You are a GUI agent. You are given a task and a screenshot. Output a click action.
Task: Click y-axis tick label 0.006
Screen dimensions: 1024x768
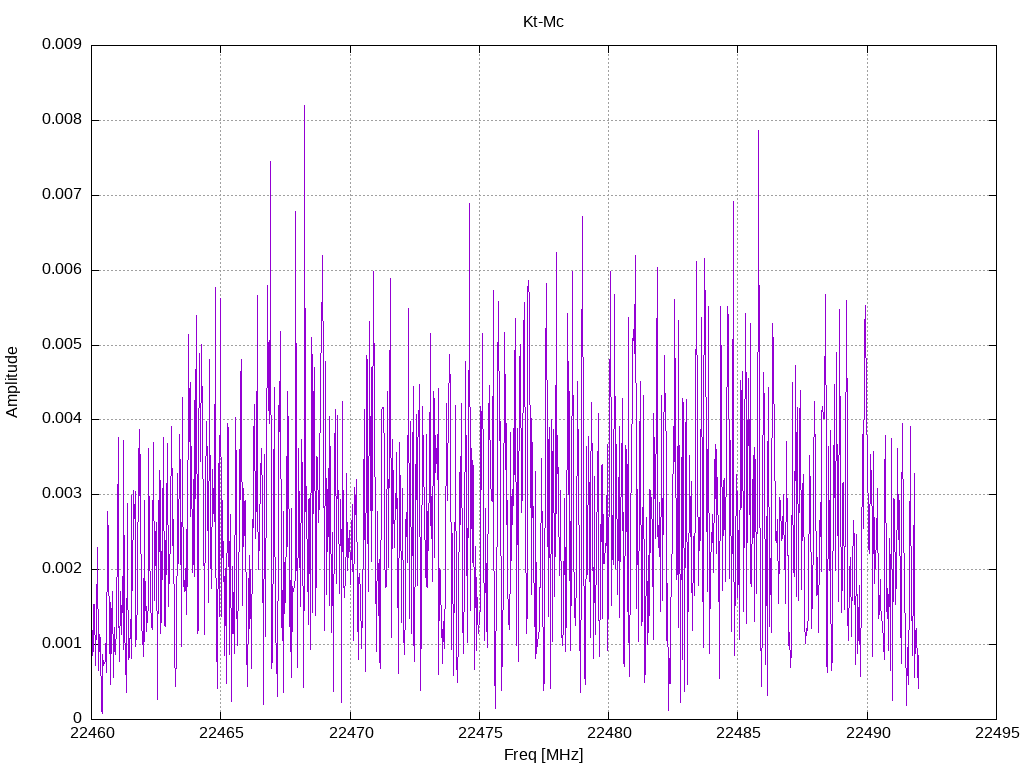point(62,270)
